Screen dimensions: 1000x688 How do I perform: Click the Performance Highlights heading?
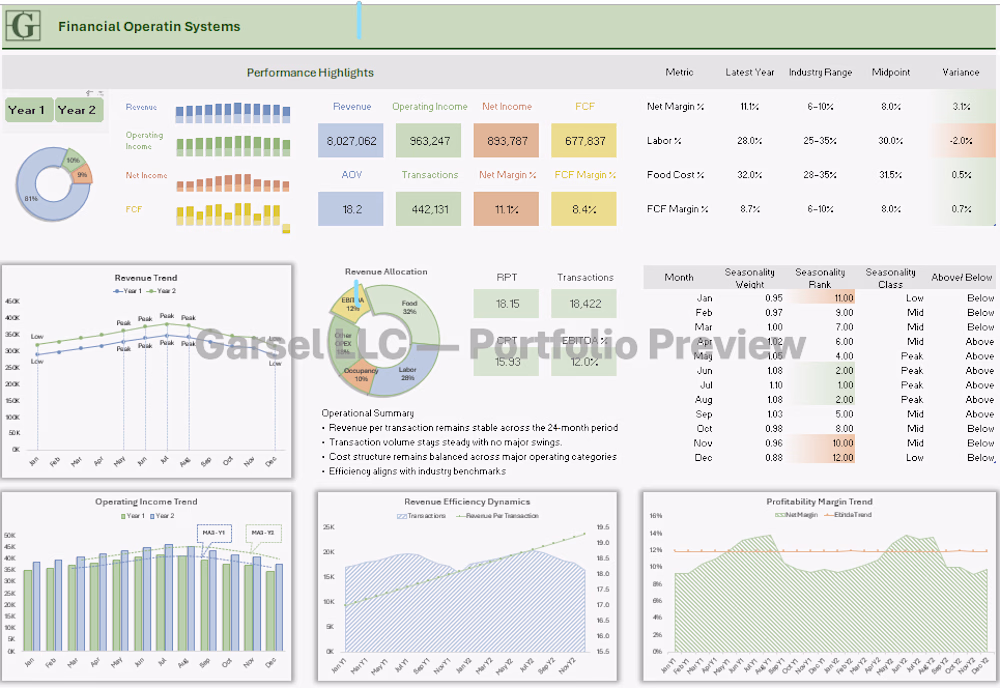point(310,73)
